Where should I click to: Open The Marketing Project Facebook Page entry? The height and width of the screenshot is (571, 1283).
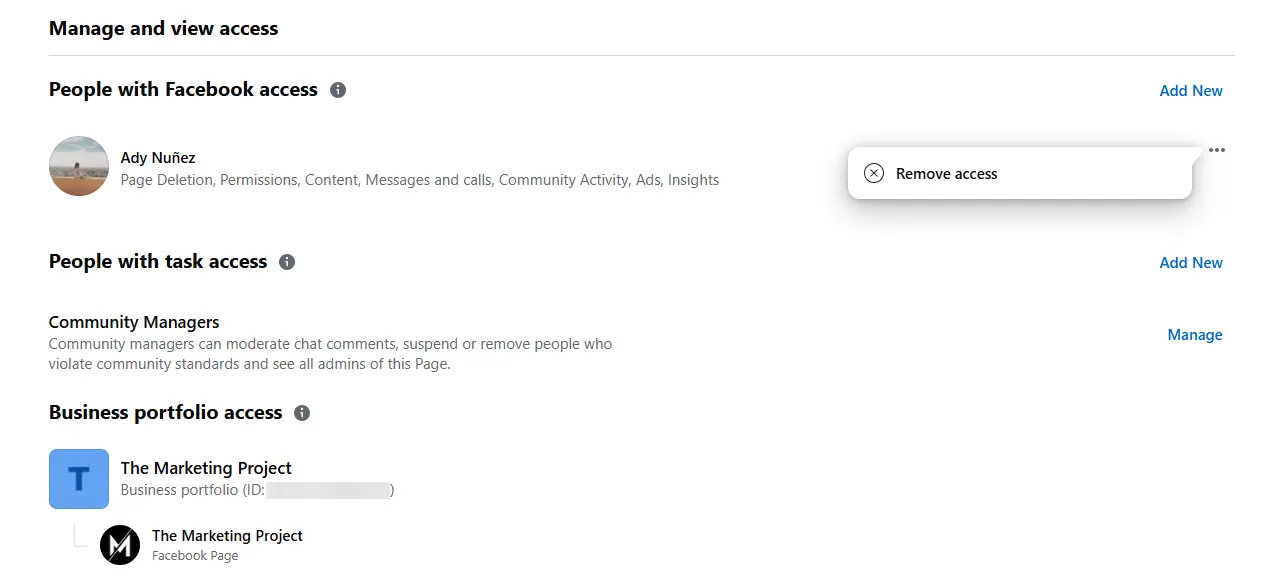point(227,536)
